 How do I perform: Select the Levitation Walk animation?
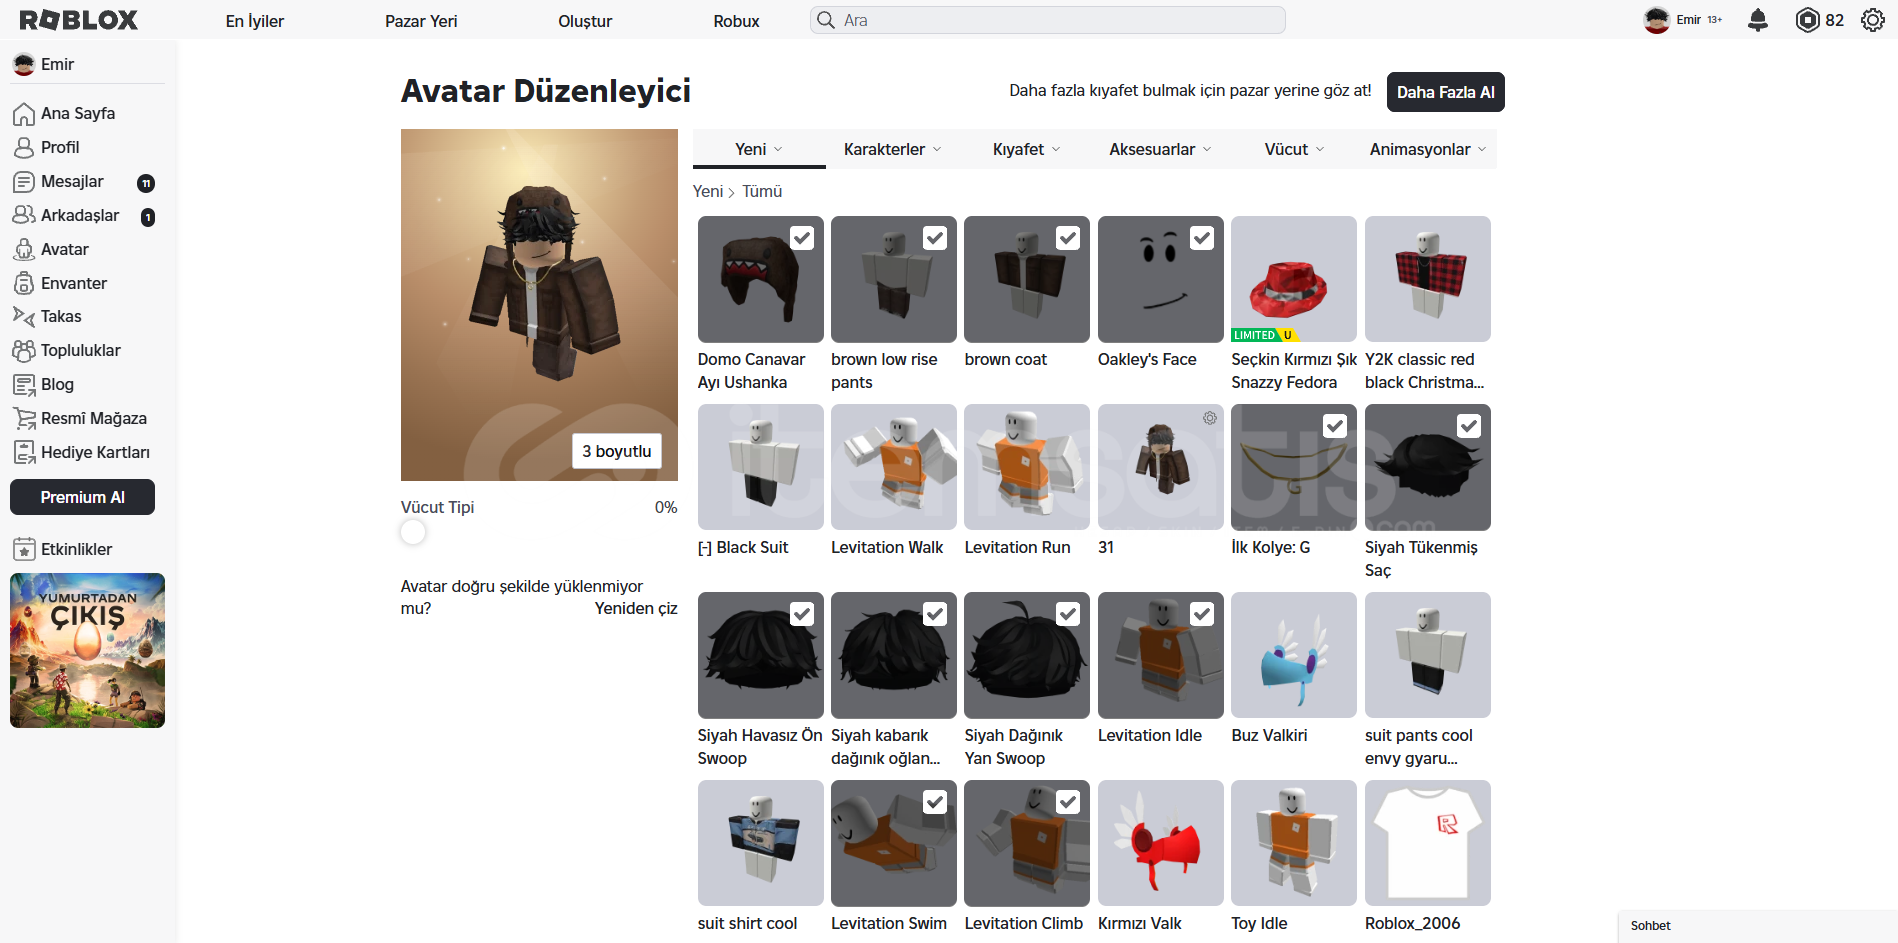coord(894,467)
